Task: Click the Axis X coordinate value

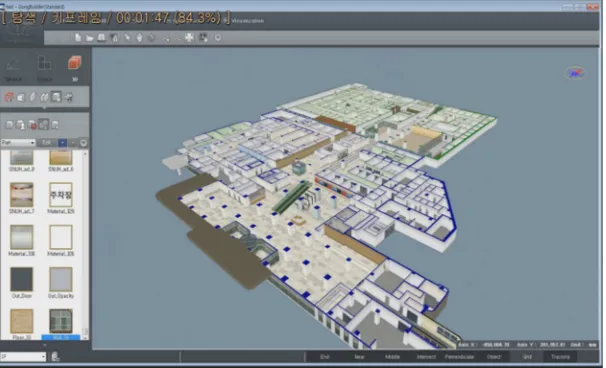Action: coord(496,344)
